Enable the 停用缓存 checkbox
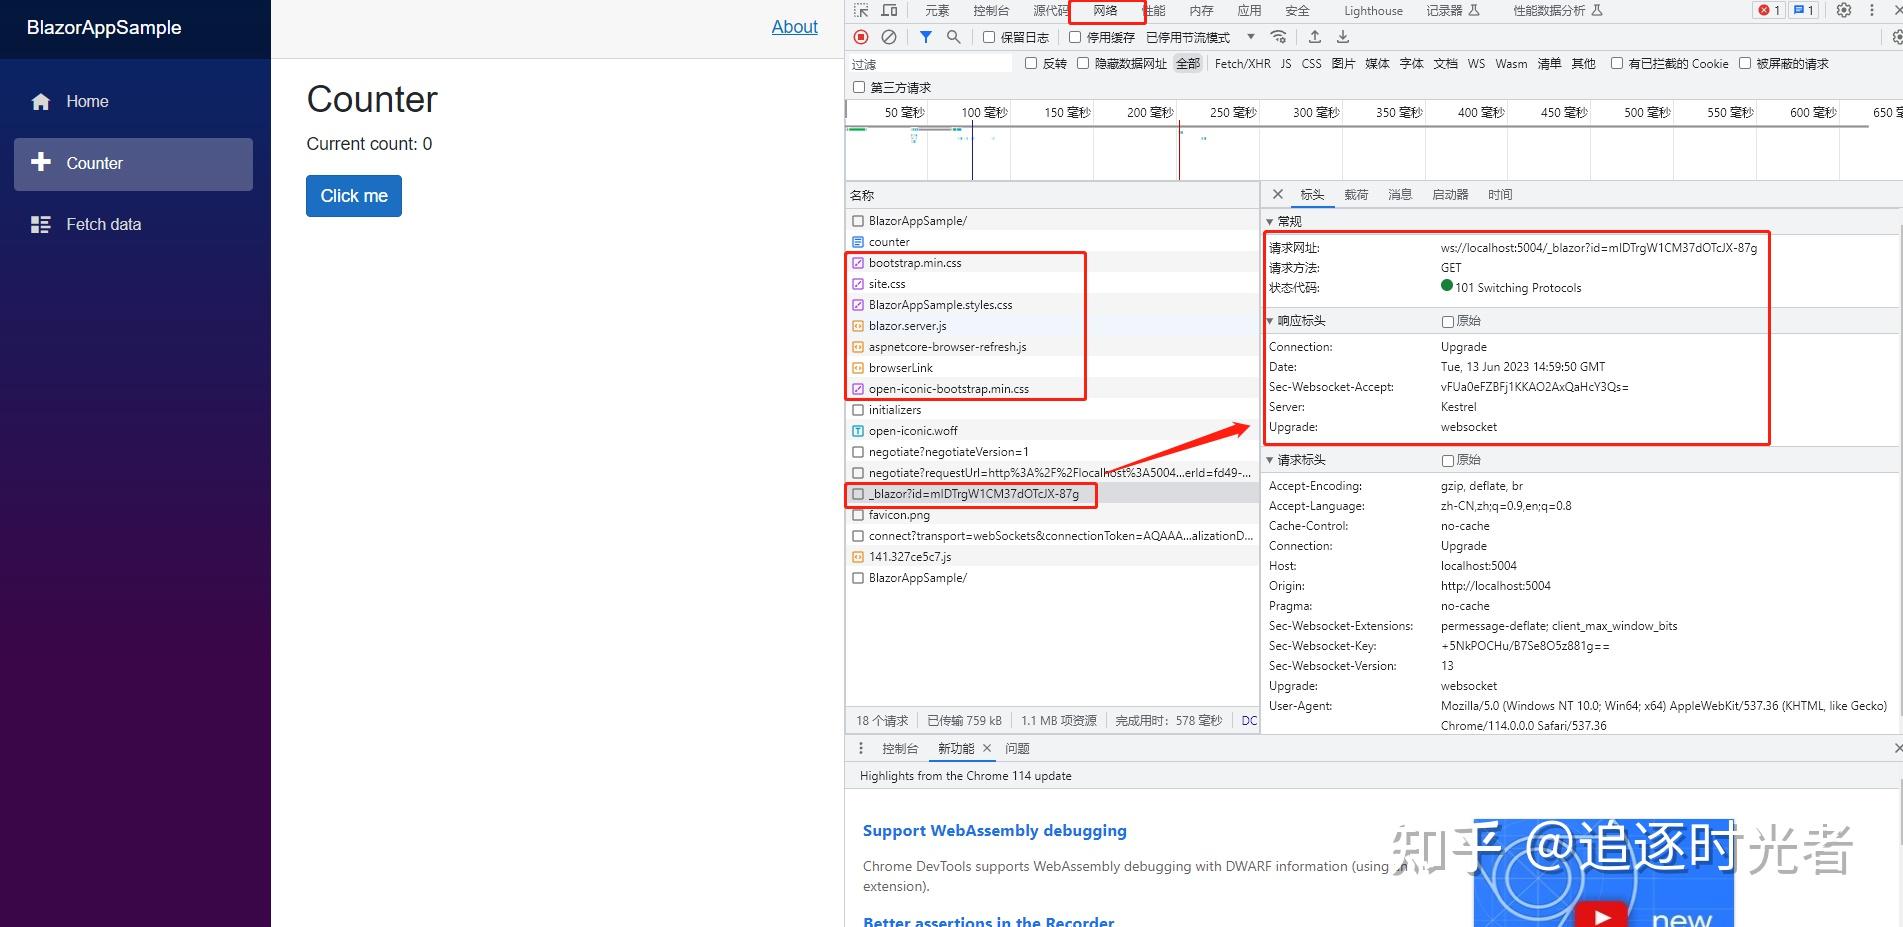 tap(1074, 37)
